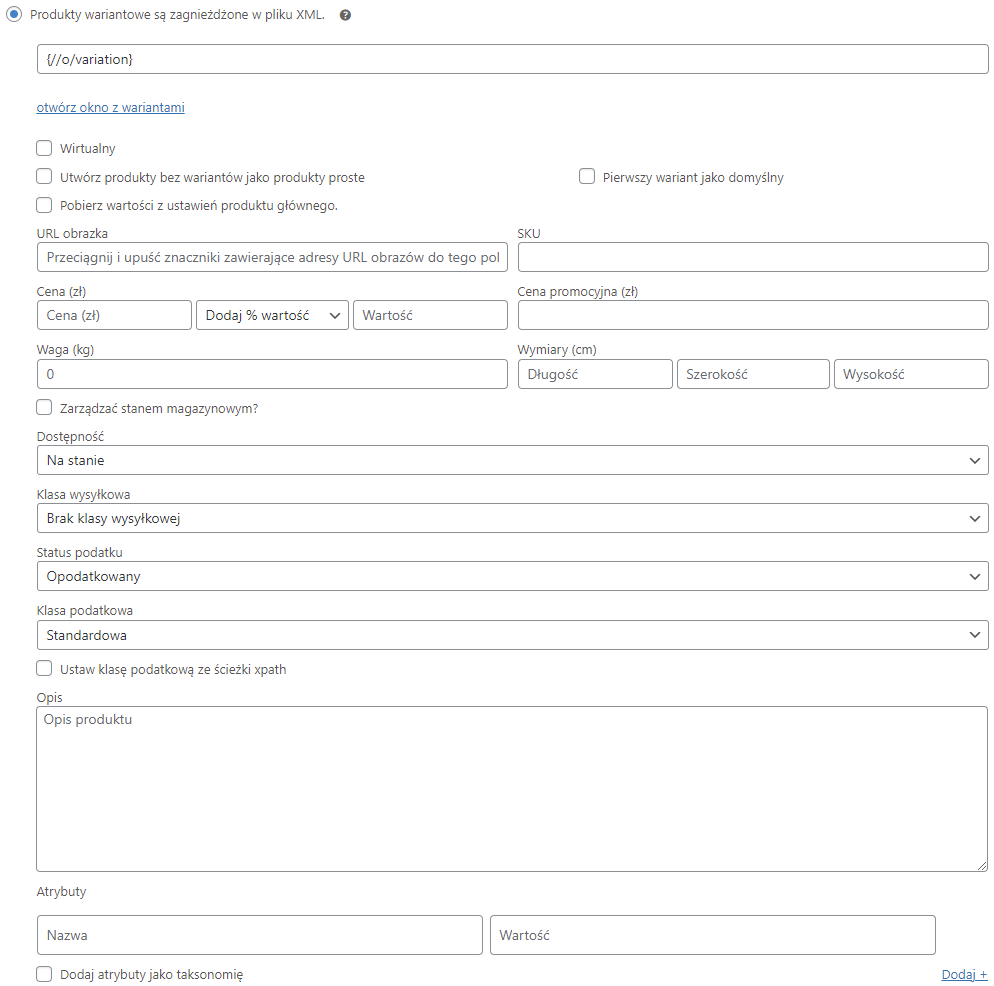The height and width of the screenshot is (986, 994).
Task: Focus the SKU input field
Action: [753, 257]
